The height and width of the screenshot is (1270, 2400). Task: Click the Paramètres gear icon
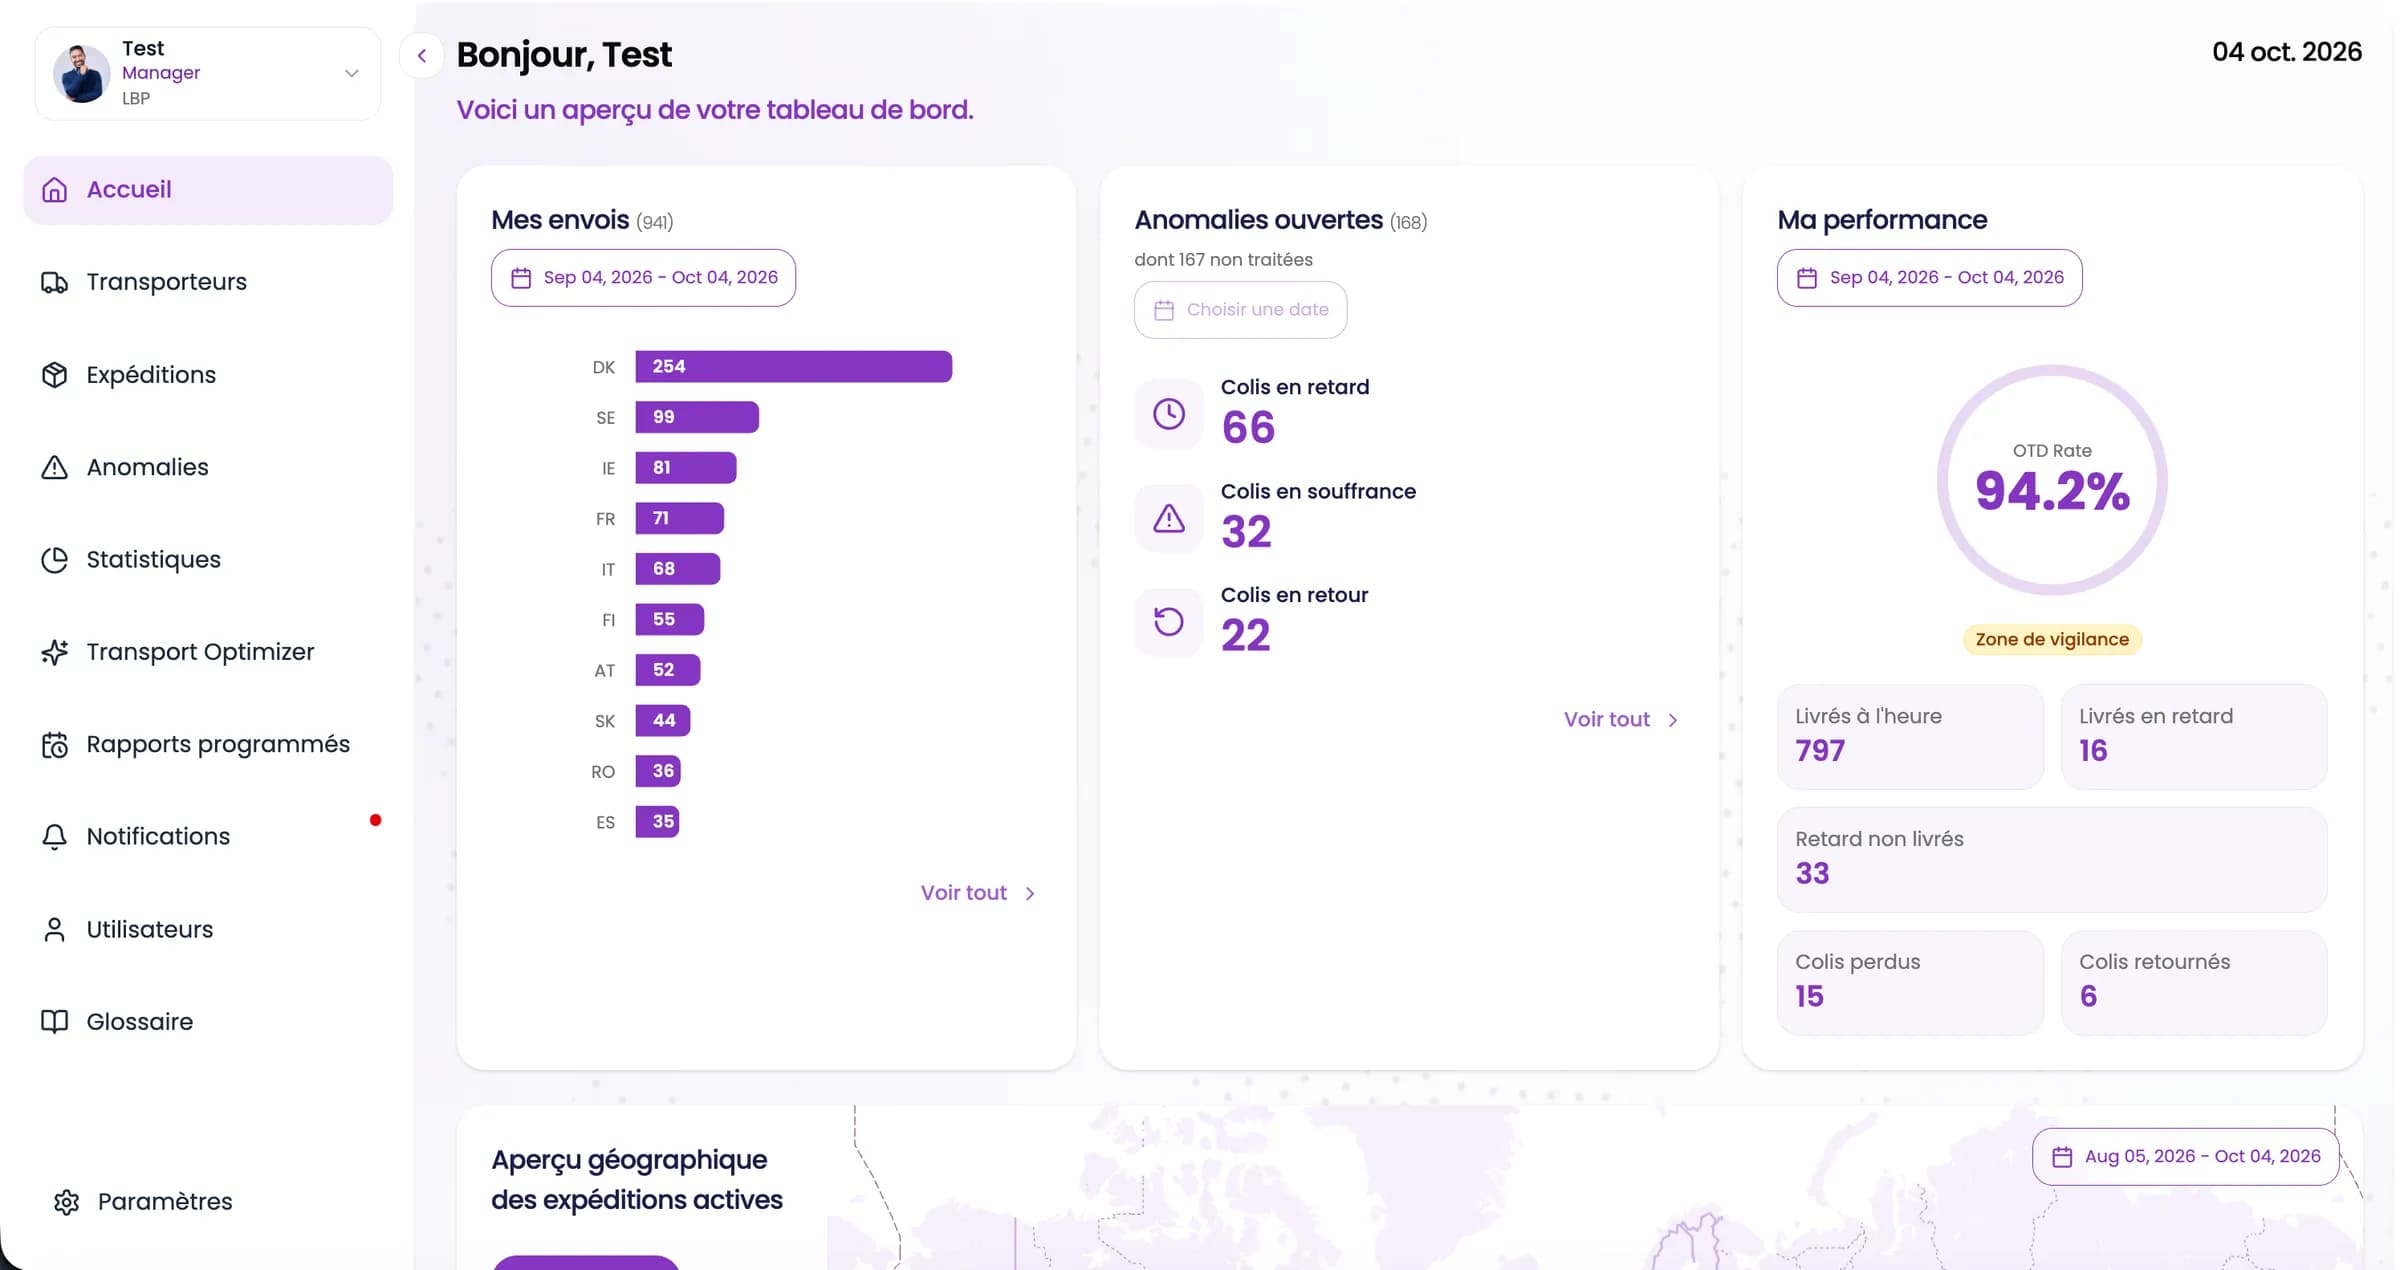pos(66,1202)
